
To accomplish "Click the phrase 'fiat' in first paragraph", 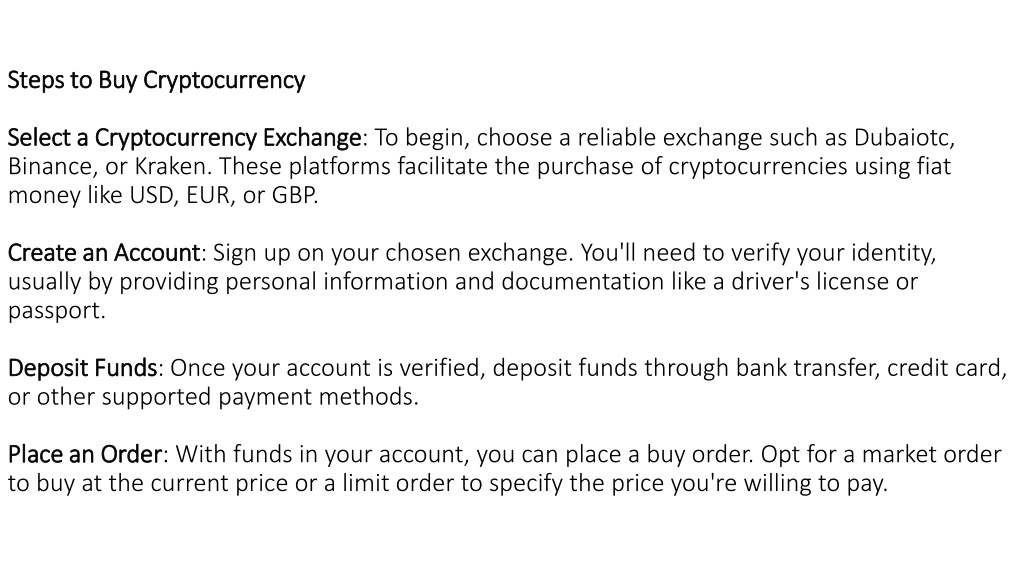I will tap(933, 167).
